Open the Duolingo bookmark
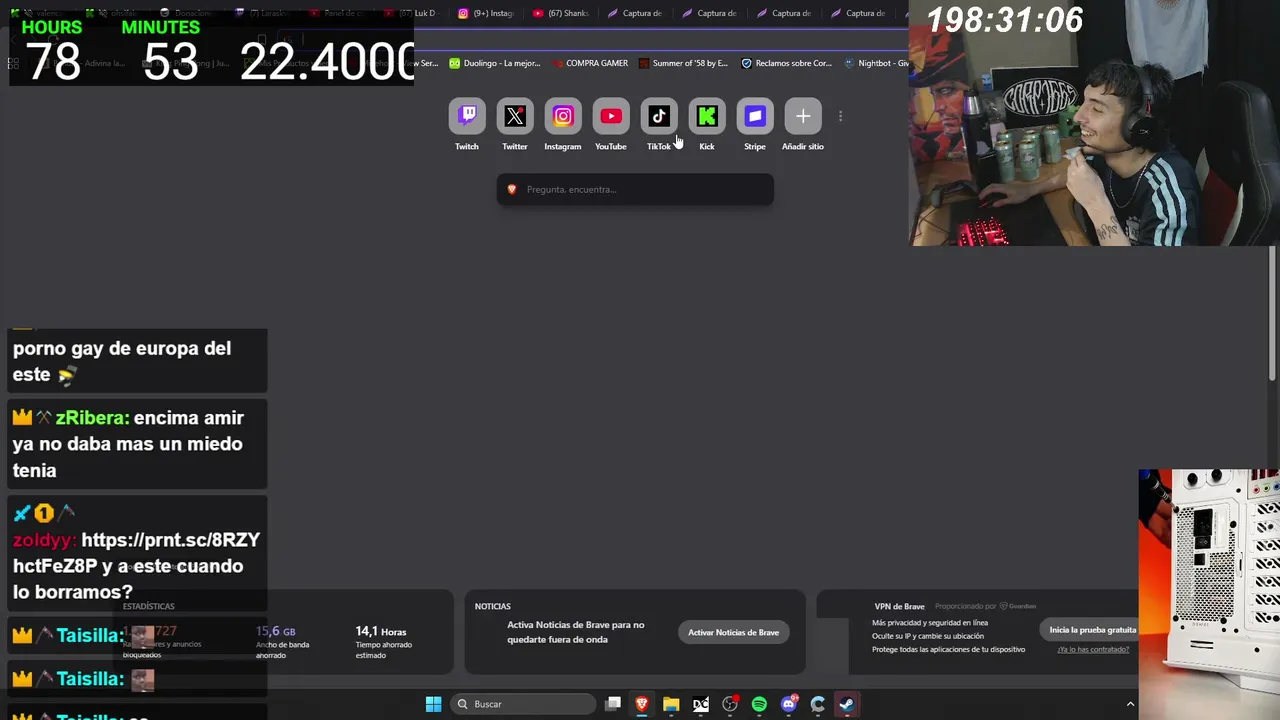 (x=495, y=63)
